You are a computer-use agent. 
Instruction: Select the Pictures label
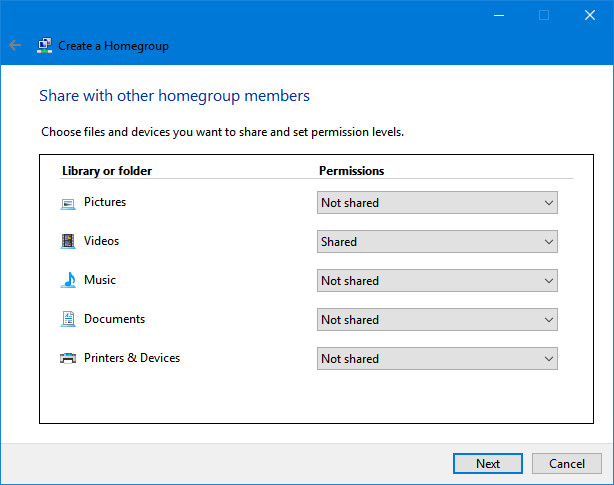[105, 202]
